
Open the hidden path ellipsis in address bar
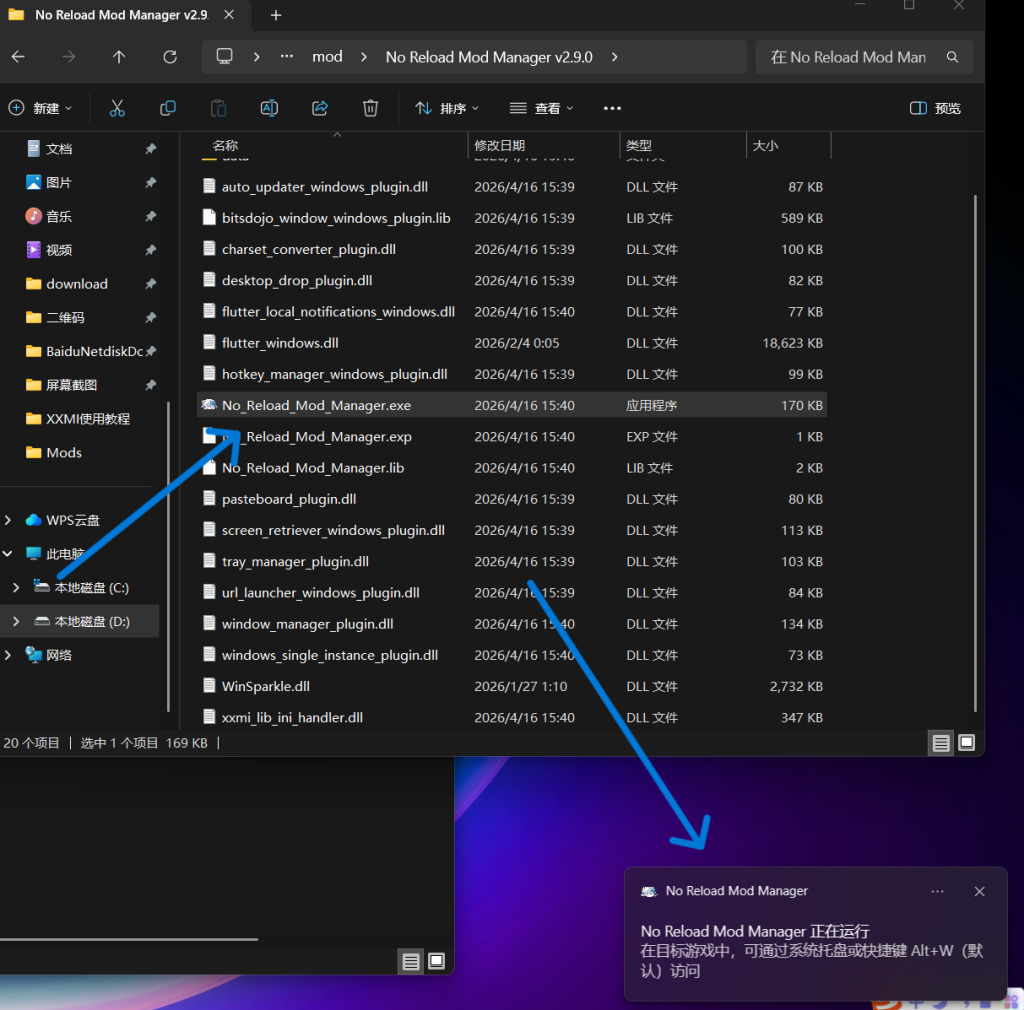287,57
